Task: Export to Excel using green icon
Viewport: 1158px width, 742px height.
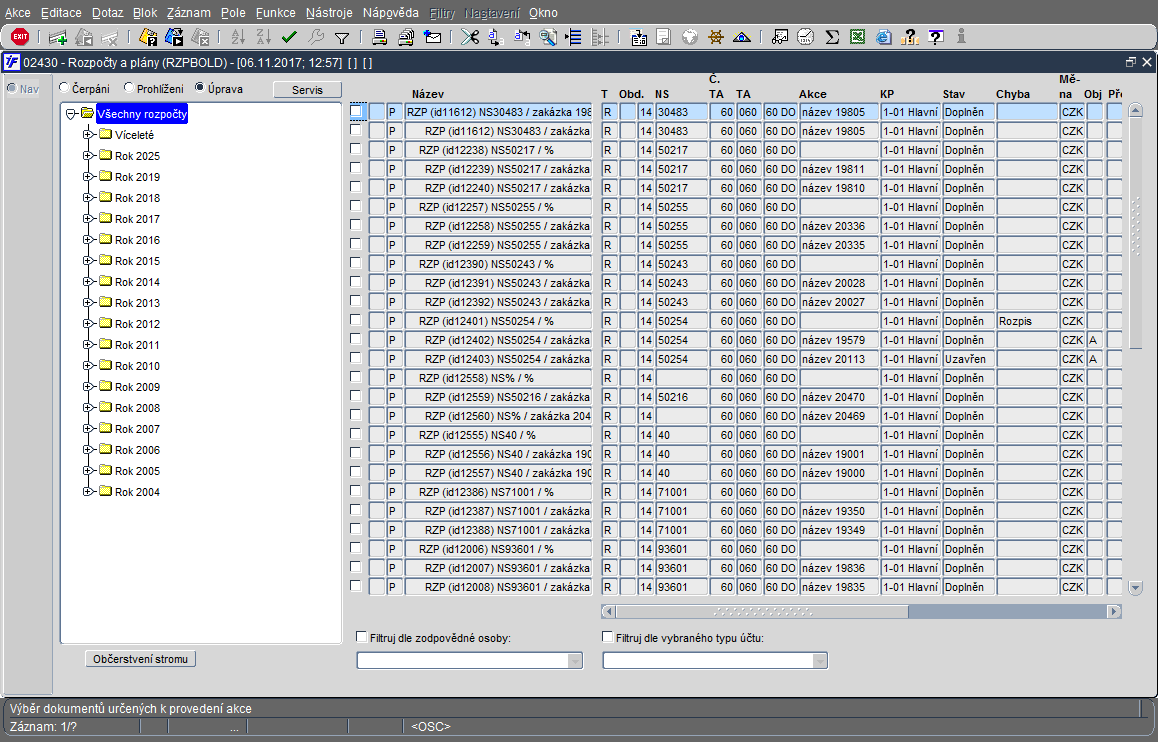Action: (x=857, y=37)
